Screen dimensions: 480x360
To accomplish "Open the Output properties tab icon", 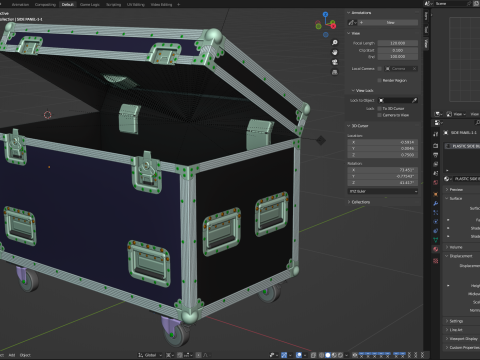I will point(436,155).
